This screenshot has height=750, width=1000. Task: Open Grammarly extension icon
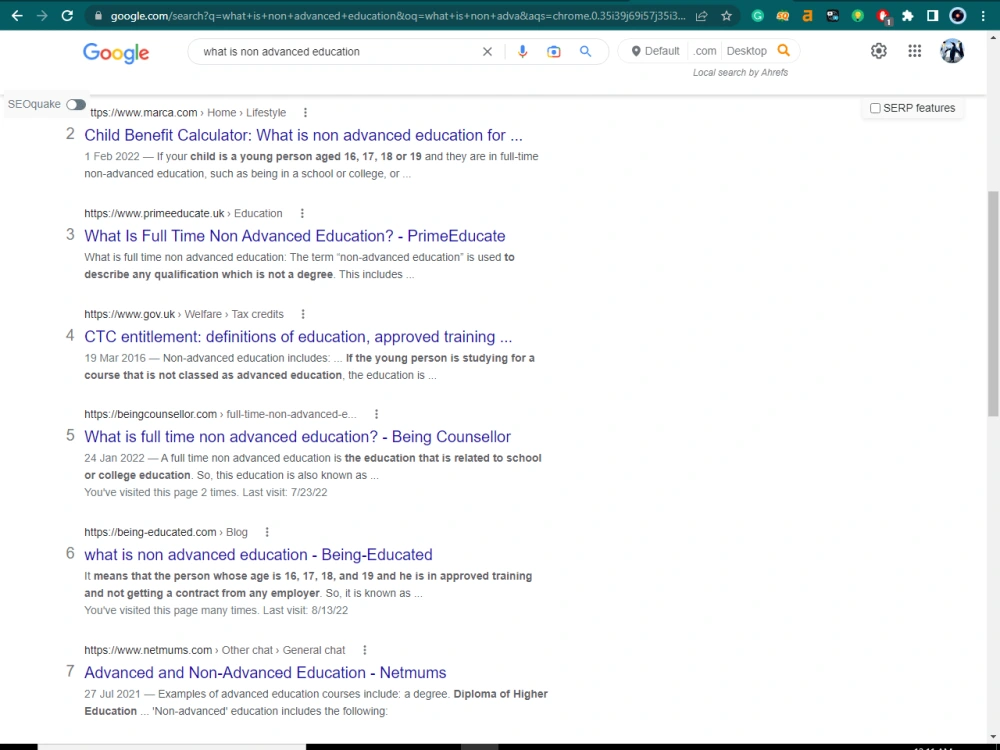(x=758, y=16)
